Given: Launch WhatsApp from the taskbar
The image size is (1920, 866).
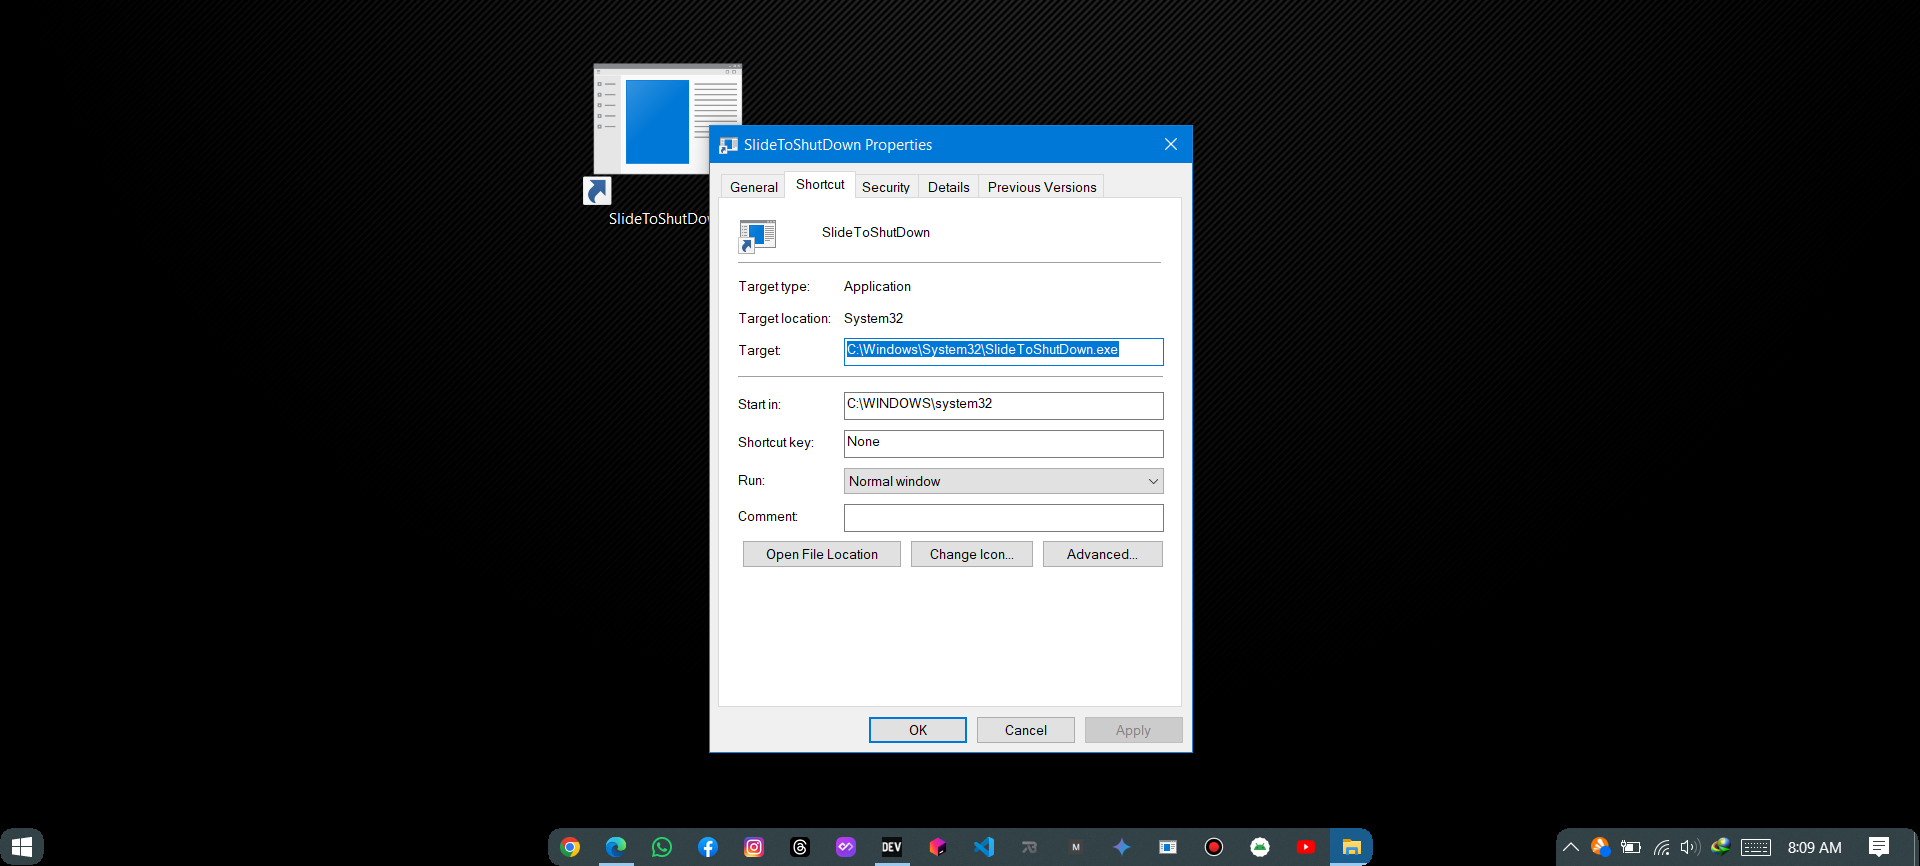Looking at the screenshot, I should [662, 847].
